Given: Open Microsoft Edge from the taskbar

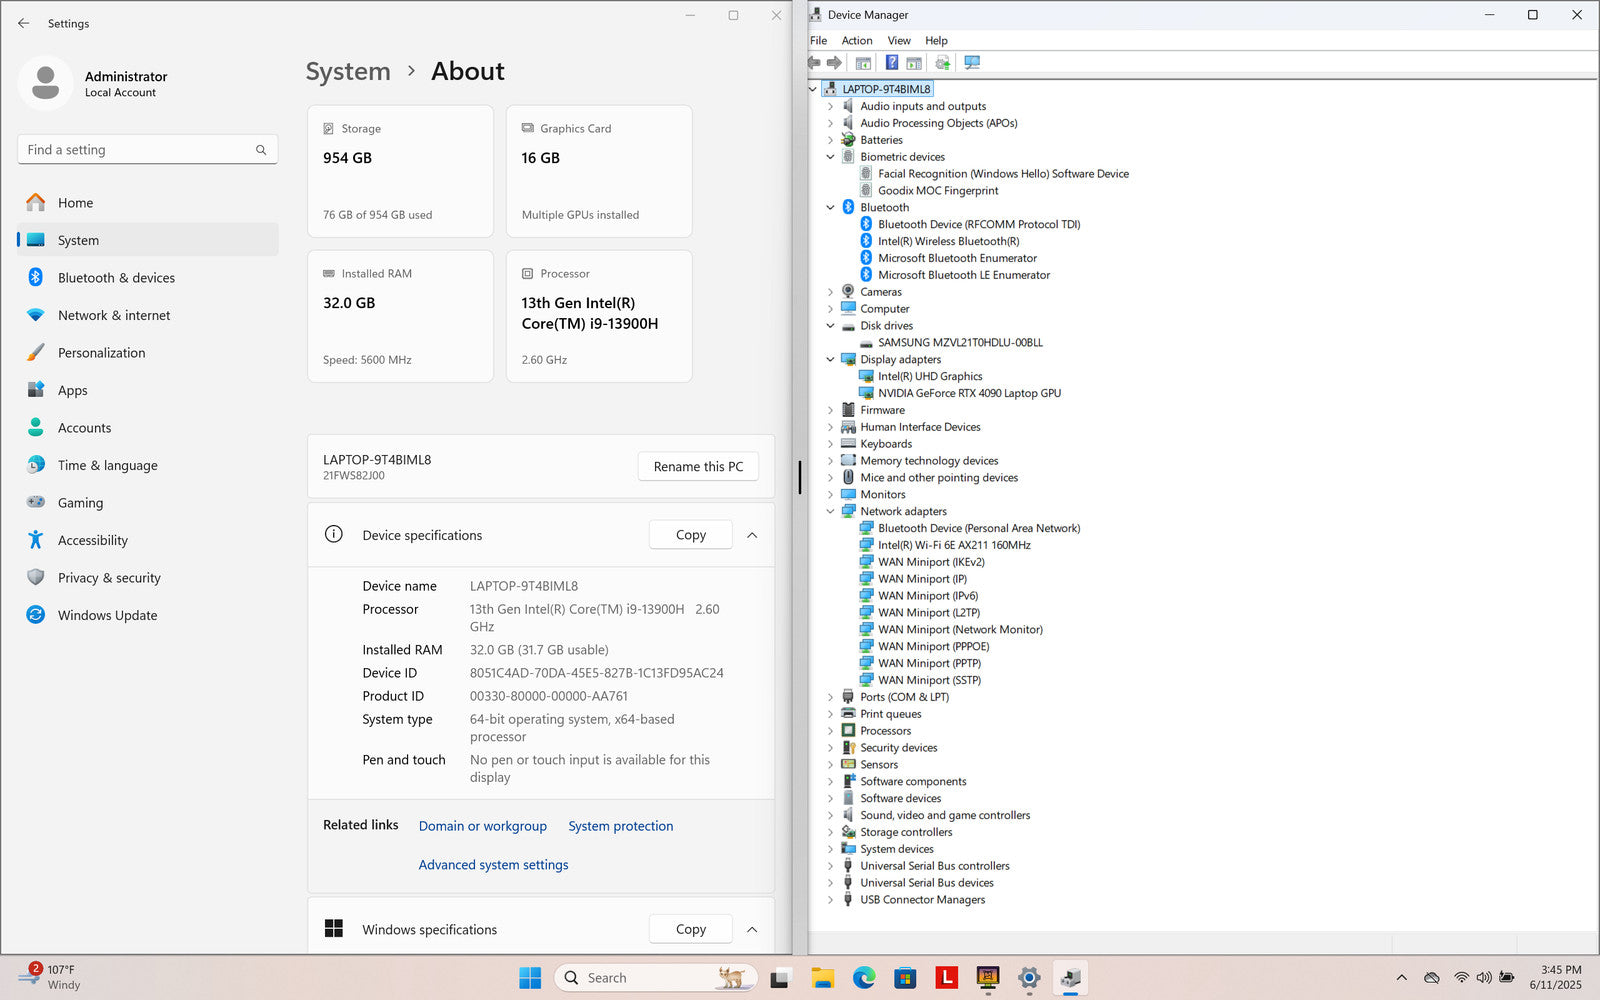Looking at the screenshot, I should click(x=864, y=978).
